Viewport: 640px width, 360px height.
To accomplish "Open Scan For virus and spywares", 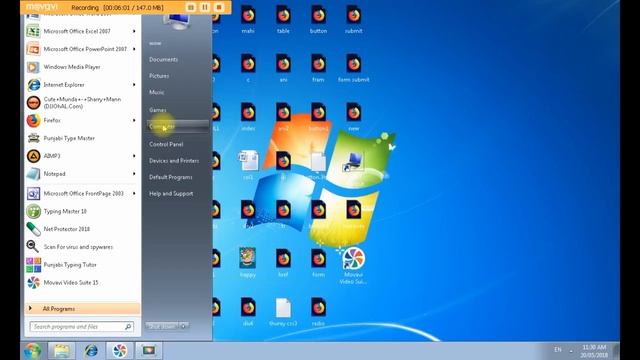I will (82, 247).
